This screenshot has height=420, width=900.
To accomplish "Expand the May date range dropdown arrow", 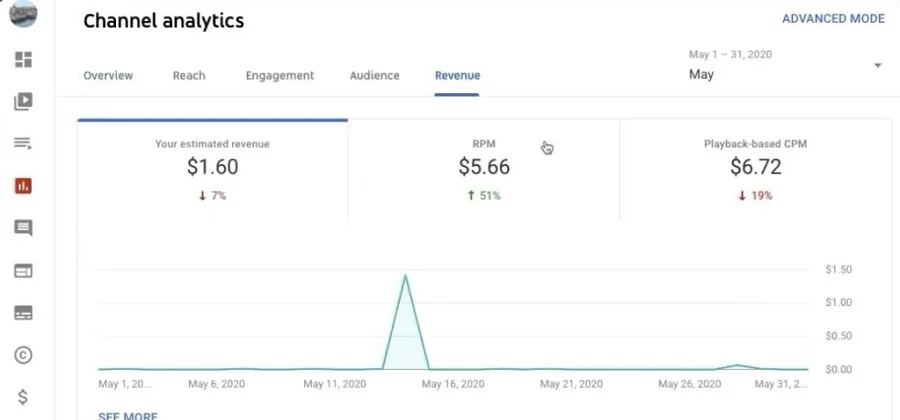I will (877, 66).
